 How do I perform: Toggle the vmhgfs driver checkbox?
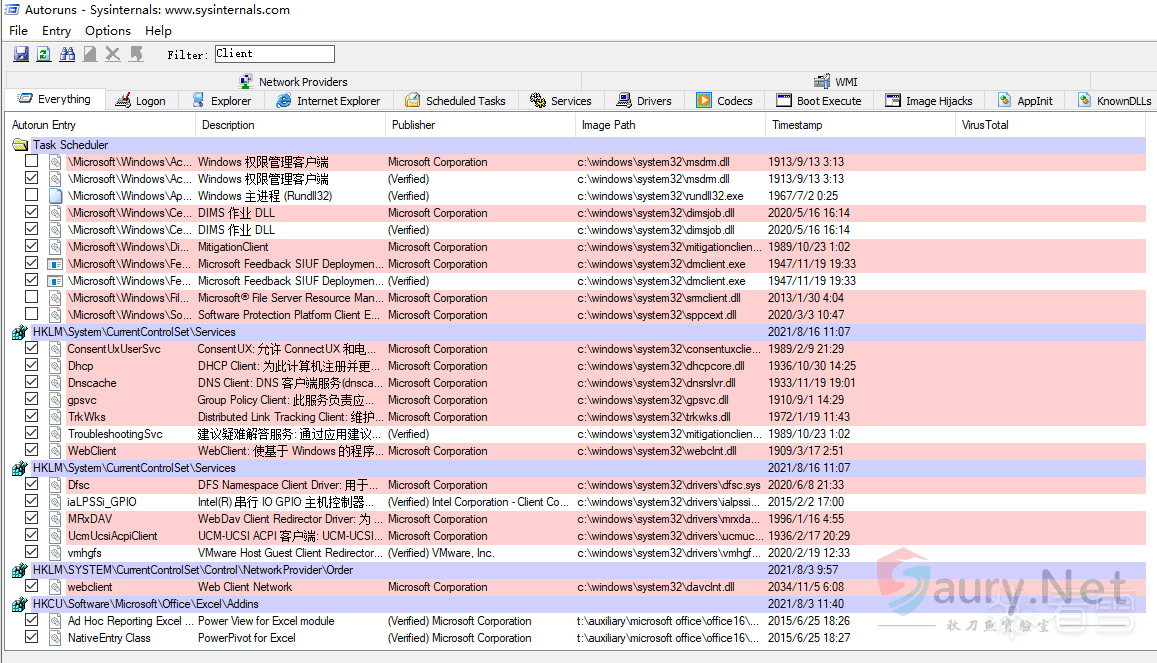coord(32,553)
